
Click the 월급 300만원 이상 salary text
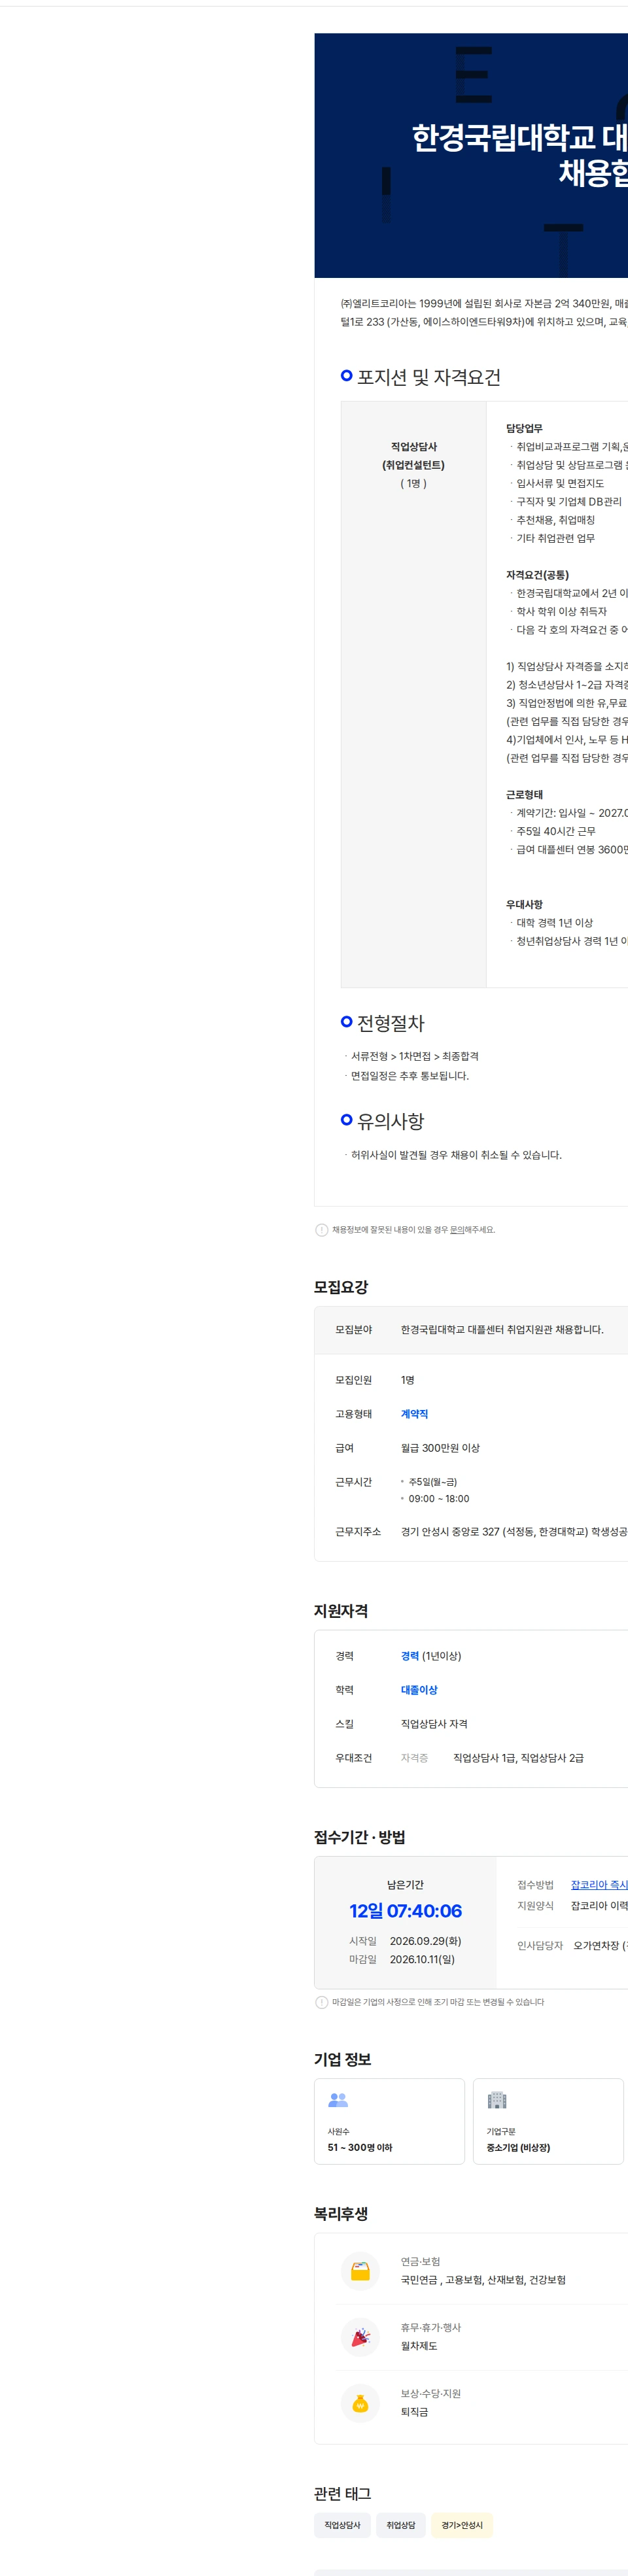[x=440, y=1448]
